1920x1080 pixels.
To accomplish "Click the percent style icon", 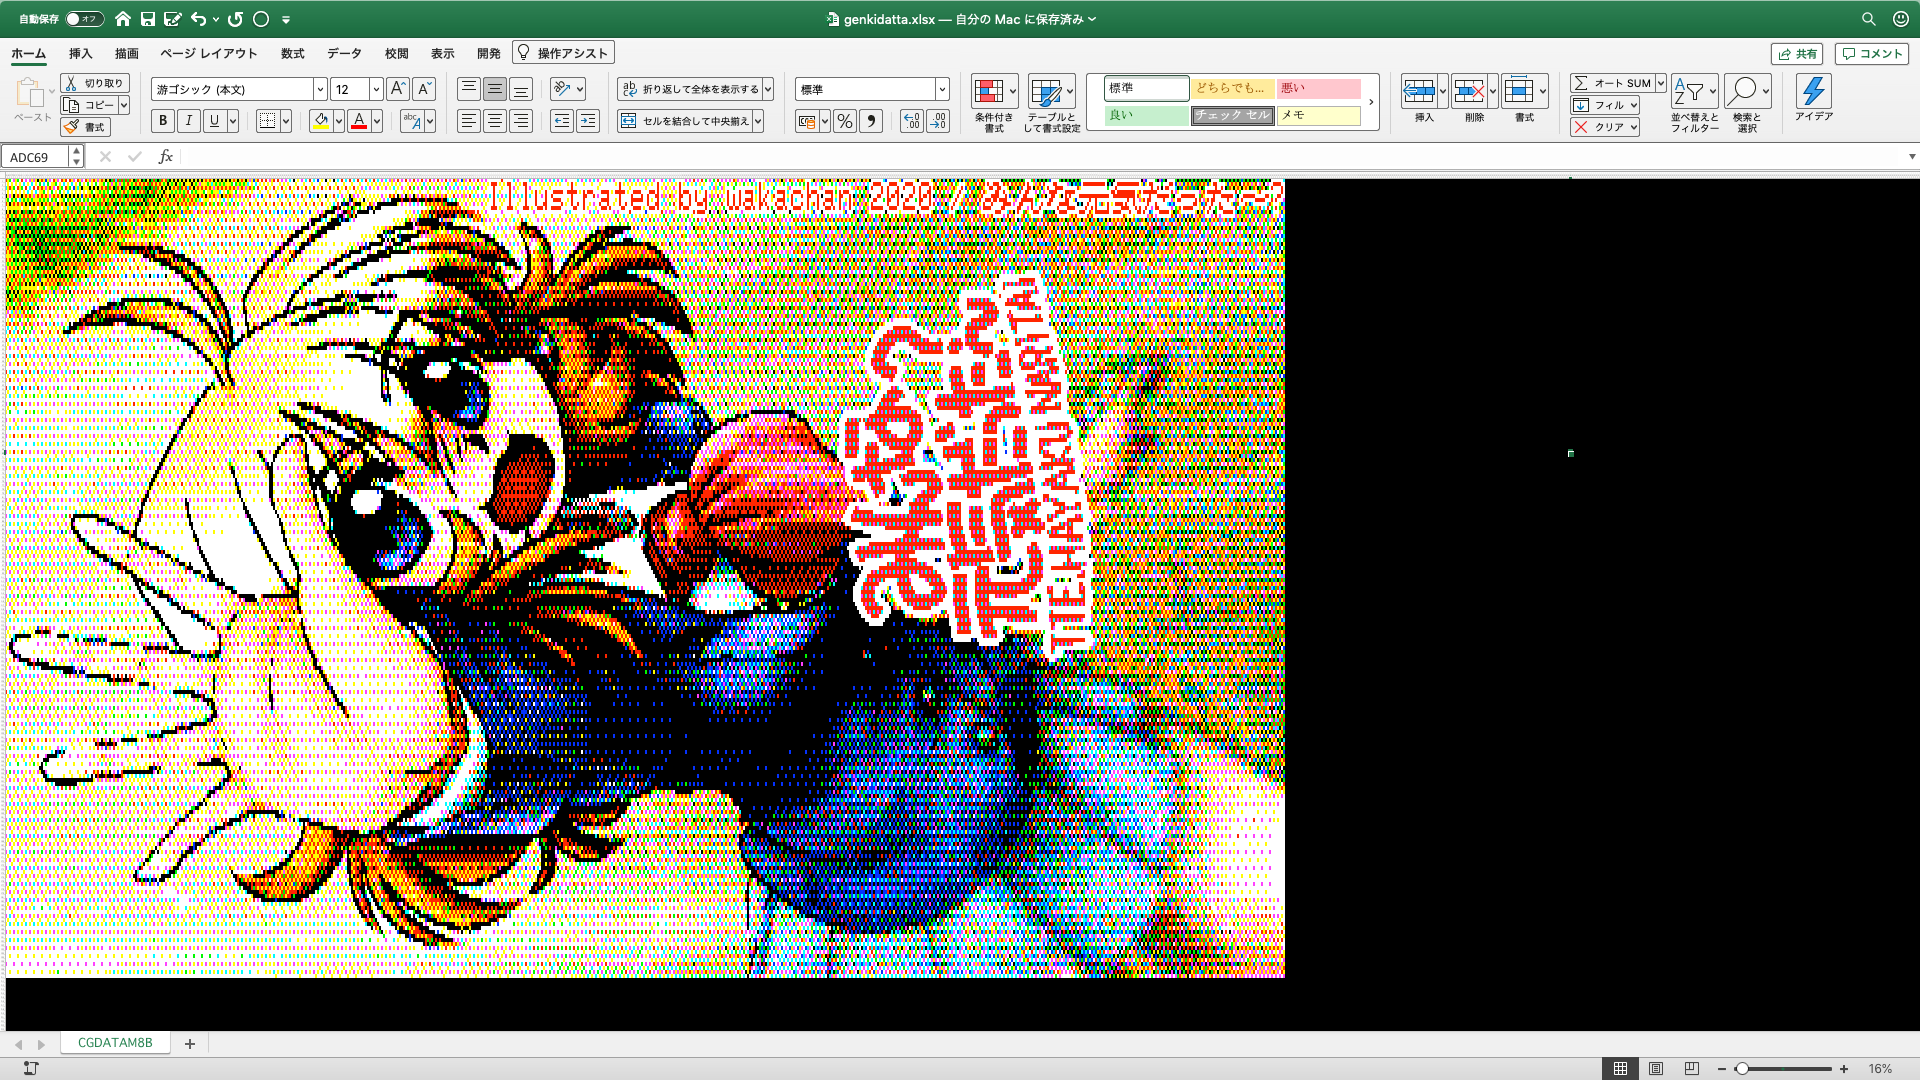I will pos(845,121).
